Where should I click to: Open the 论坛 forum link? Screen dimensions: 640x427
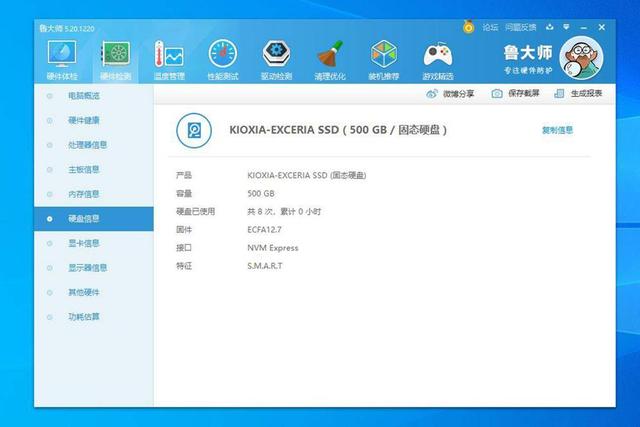click(490, 27)
